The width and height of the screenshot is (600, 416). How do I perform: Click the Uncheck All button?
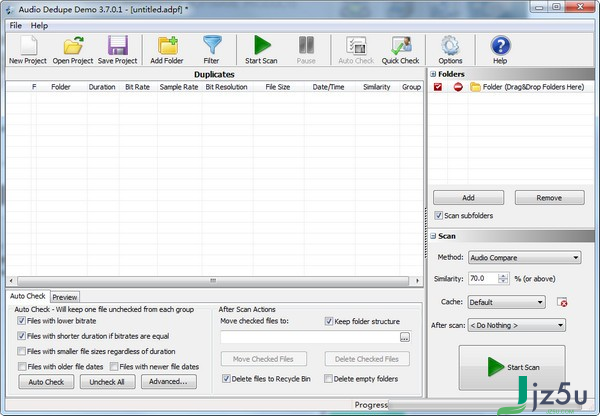click(107, 382)
